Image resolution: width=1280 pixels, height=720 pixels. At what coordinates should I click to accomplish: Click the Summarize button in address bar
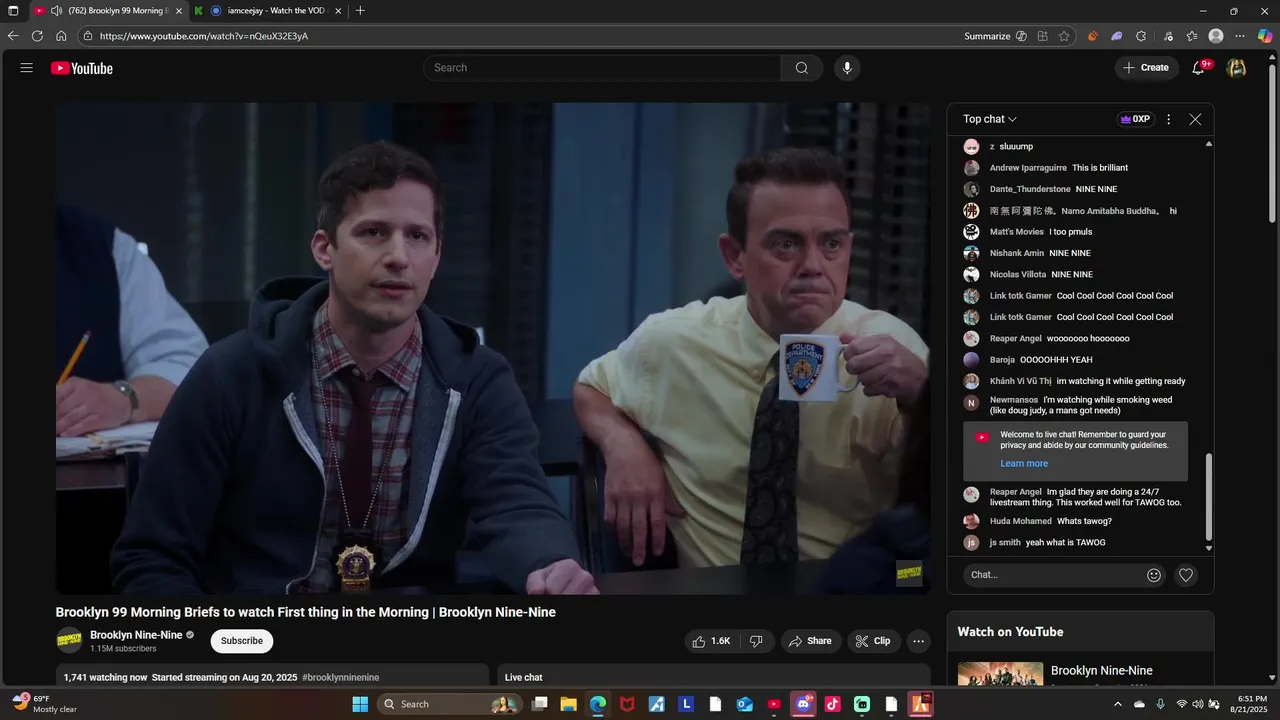point(995,36)
